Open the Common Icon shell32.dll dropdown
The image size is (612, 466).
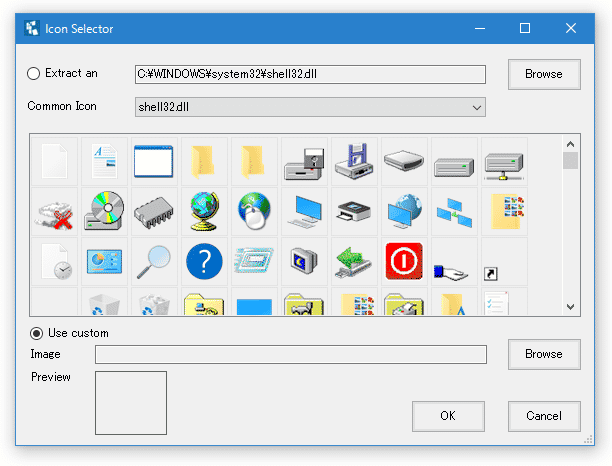coord(310,107)
